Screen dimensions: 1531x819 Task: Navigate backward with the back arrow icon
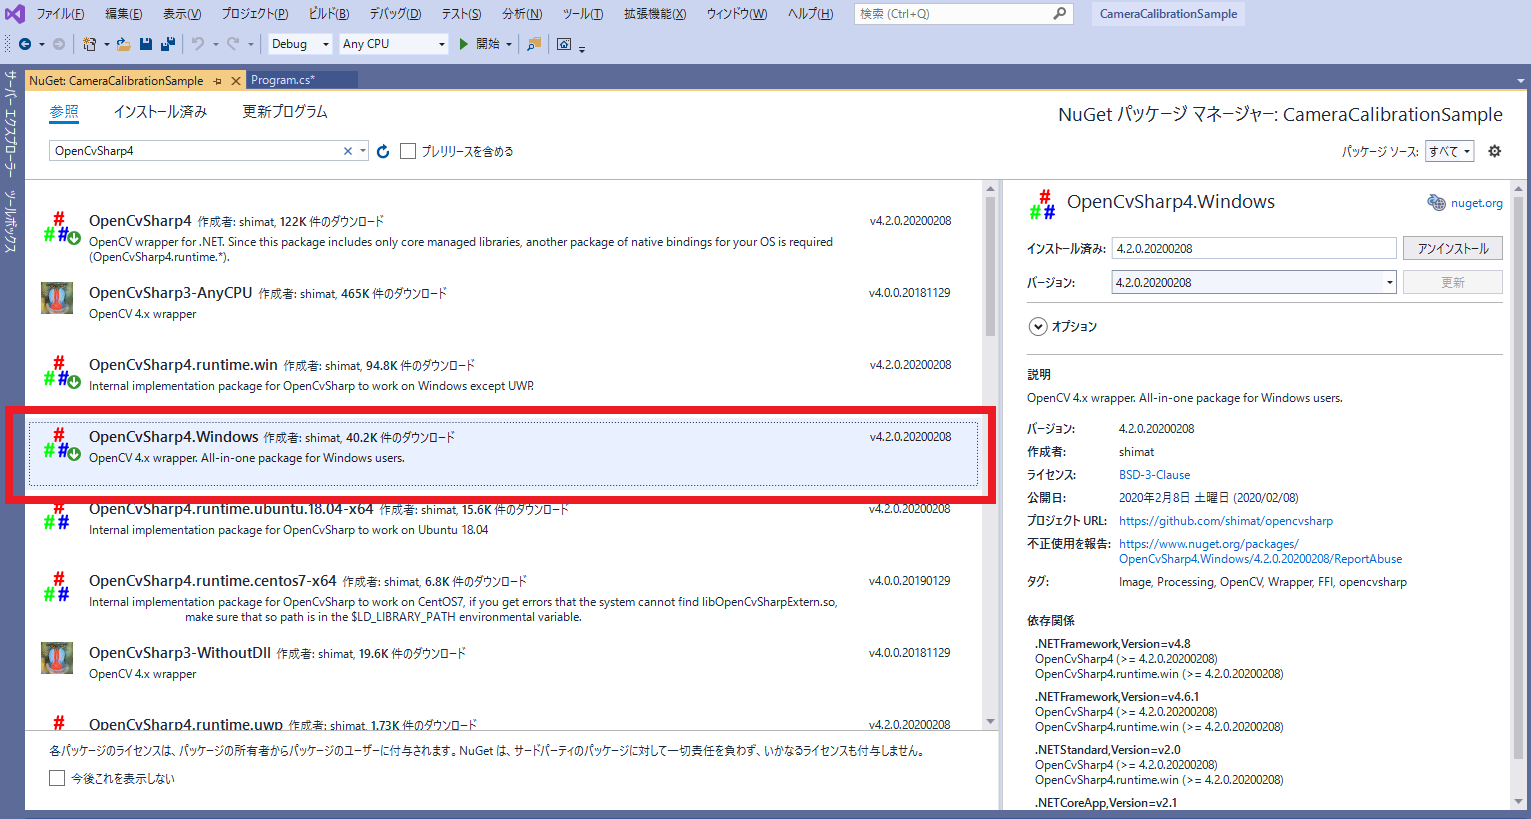point(25,44)
